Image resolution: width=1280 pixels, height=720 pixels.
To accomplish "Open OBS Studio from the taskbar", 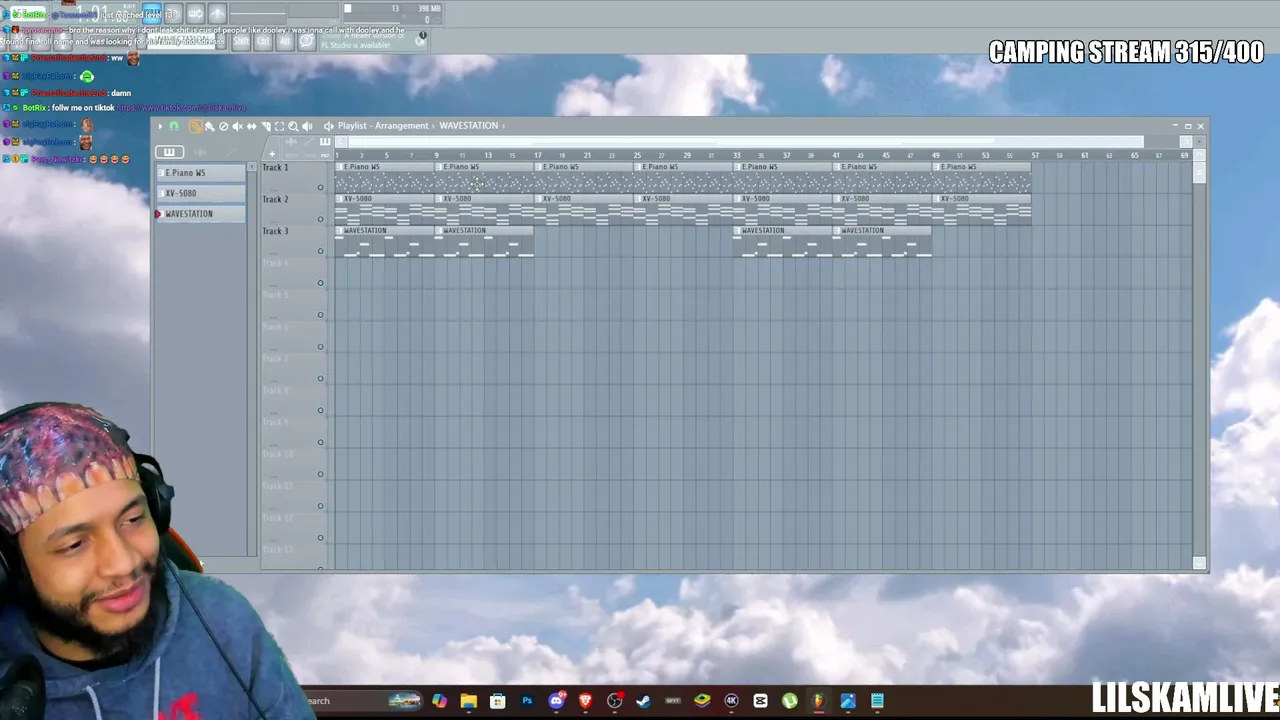I will [615, 701].
